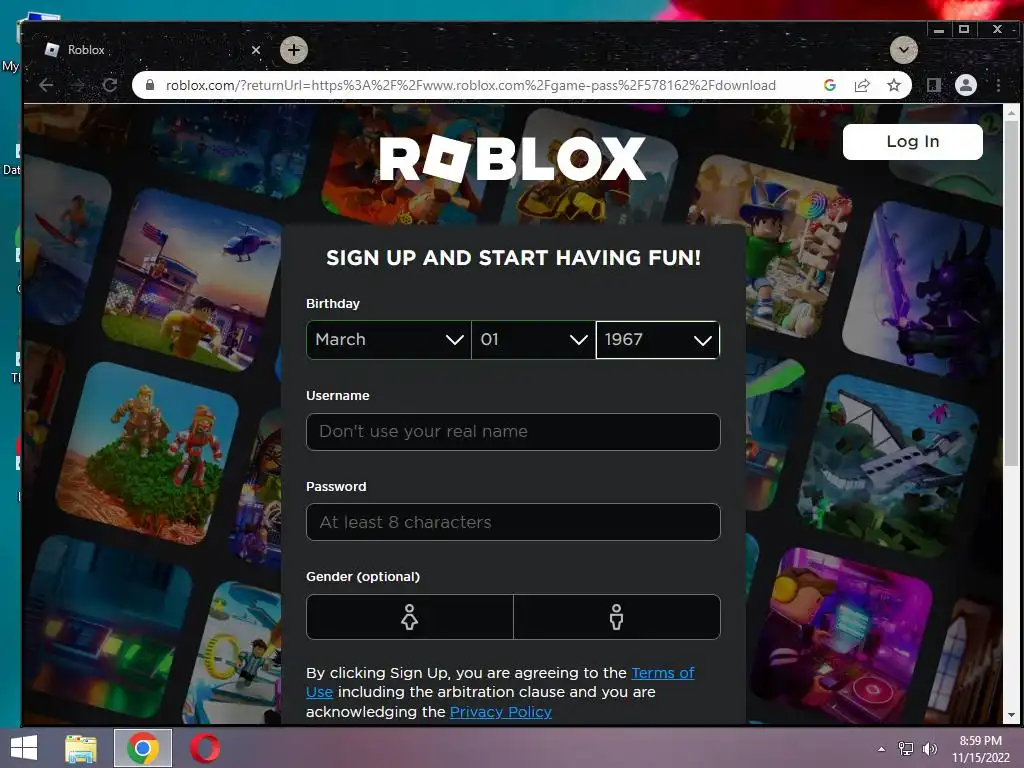Open Windows Start menu
The width and height of the screenshot is (1024, 768).
tap(24, 748)
